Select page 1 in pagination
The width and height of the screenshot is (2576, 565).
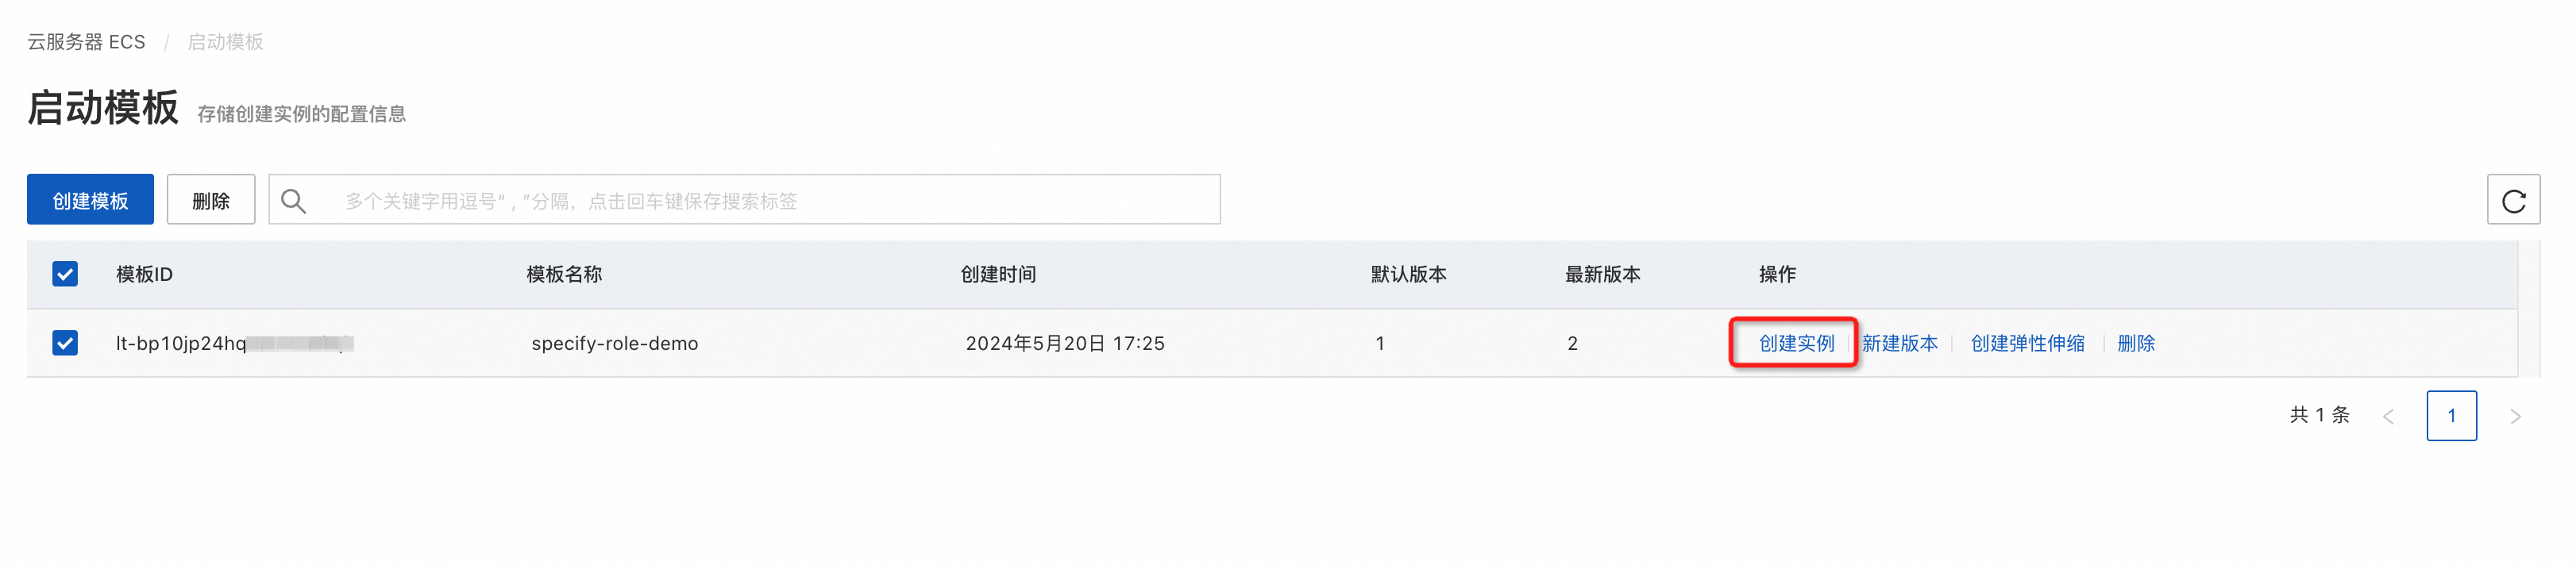point(2451,416)
